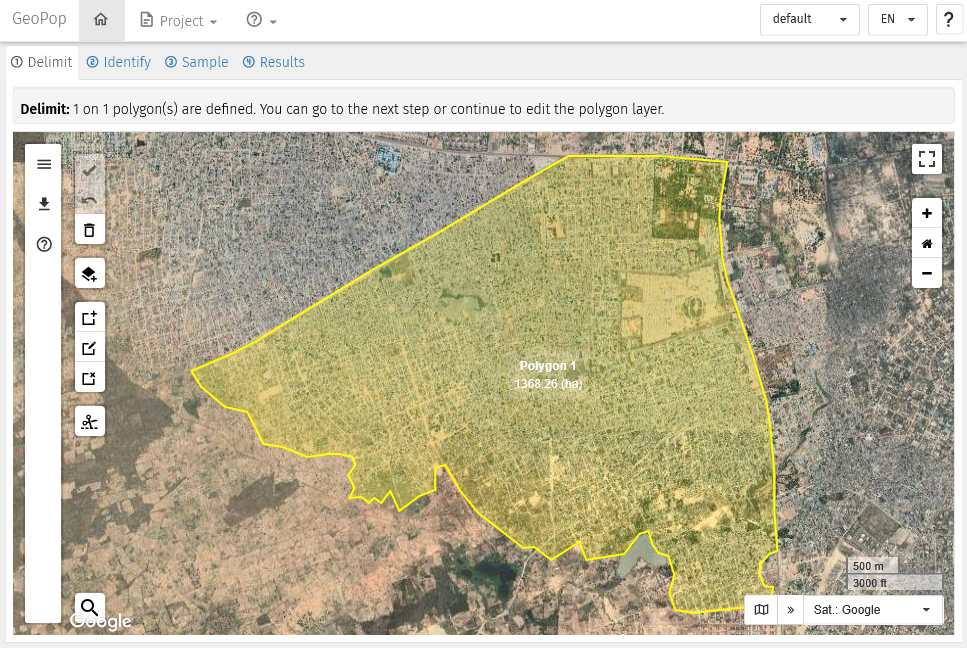Open the EN language dropdown
This screenshot has height=649, width=967.
coord(897,20)
